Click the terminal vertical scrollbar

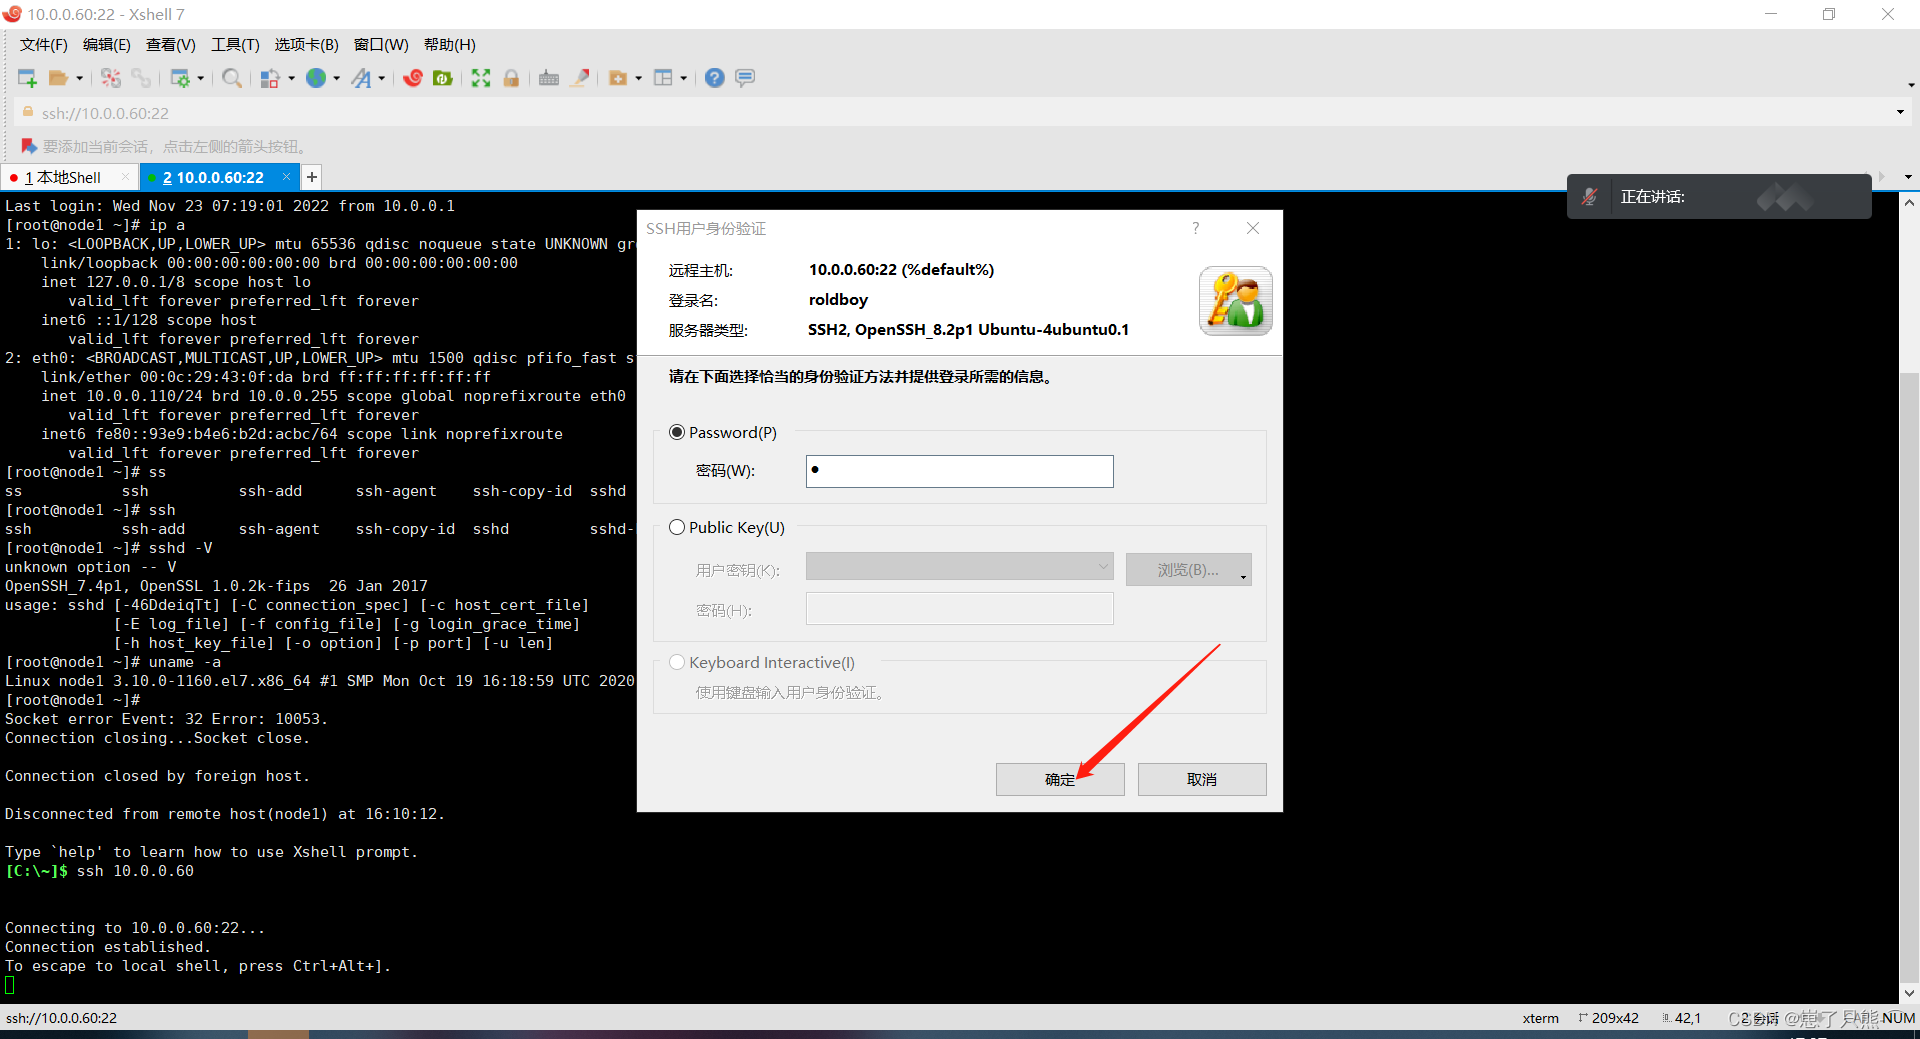coord(1909,680)
